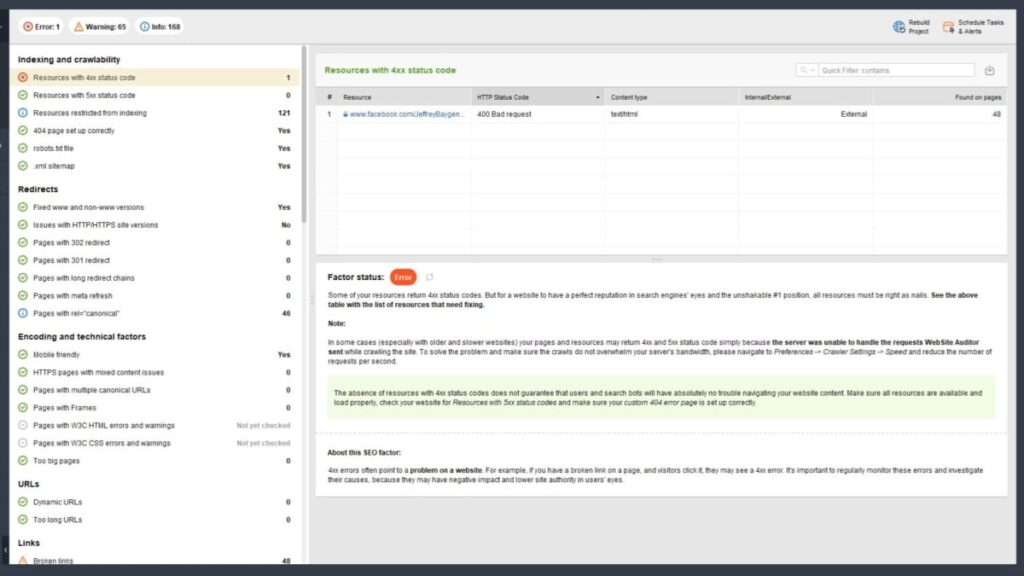This screenshot has height=576, width=1024.
Task: Click the info icon beside Resources restricted from indexing
Action: (x=23, y=112)
